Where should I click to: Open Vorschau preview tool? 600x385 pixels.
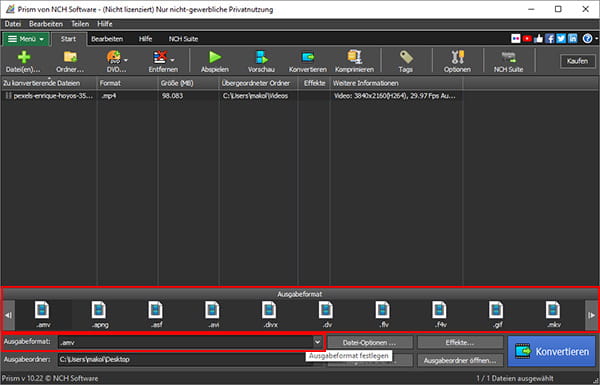[x=261, y=61]
